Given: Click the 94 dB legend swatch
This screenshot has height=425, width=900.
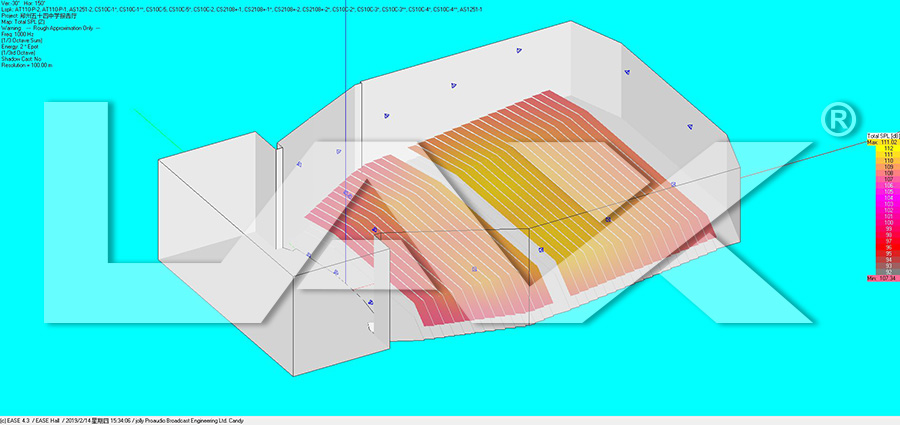Looking at the screenshot, I should pos(887,260).
